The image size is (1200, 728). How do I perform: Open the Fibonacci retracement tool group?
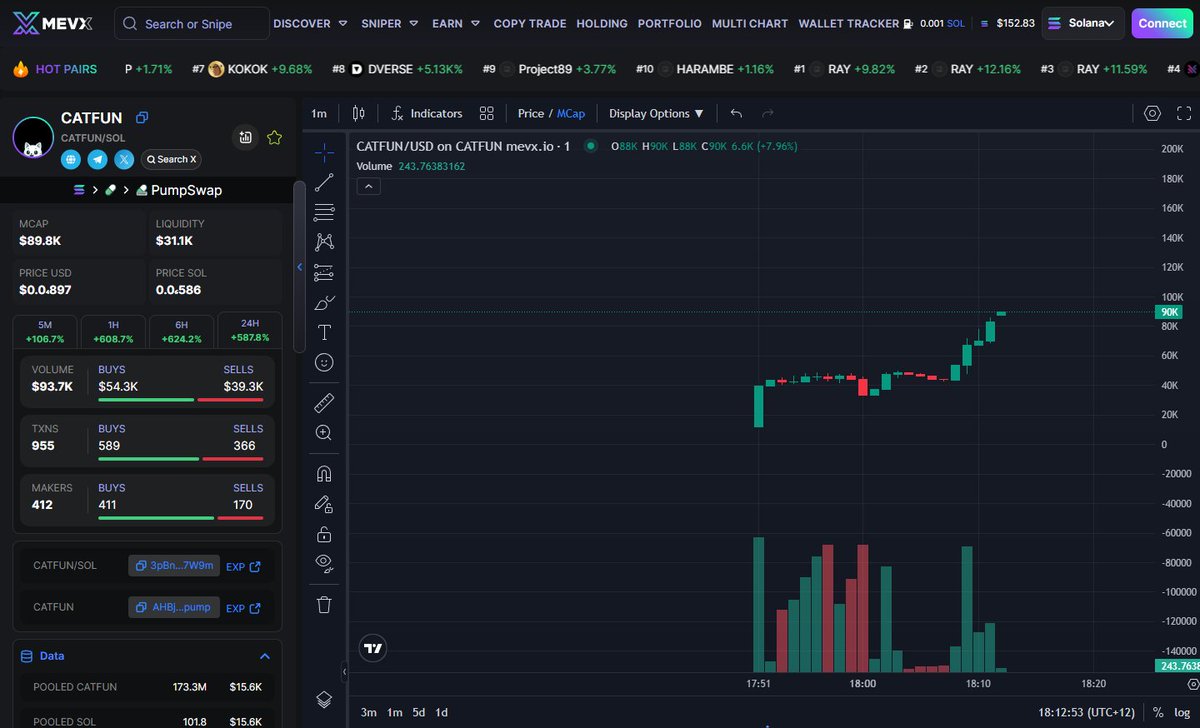coord(324,212)
